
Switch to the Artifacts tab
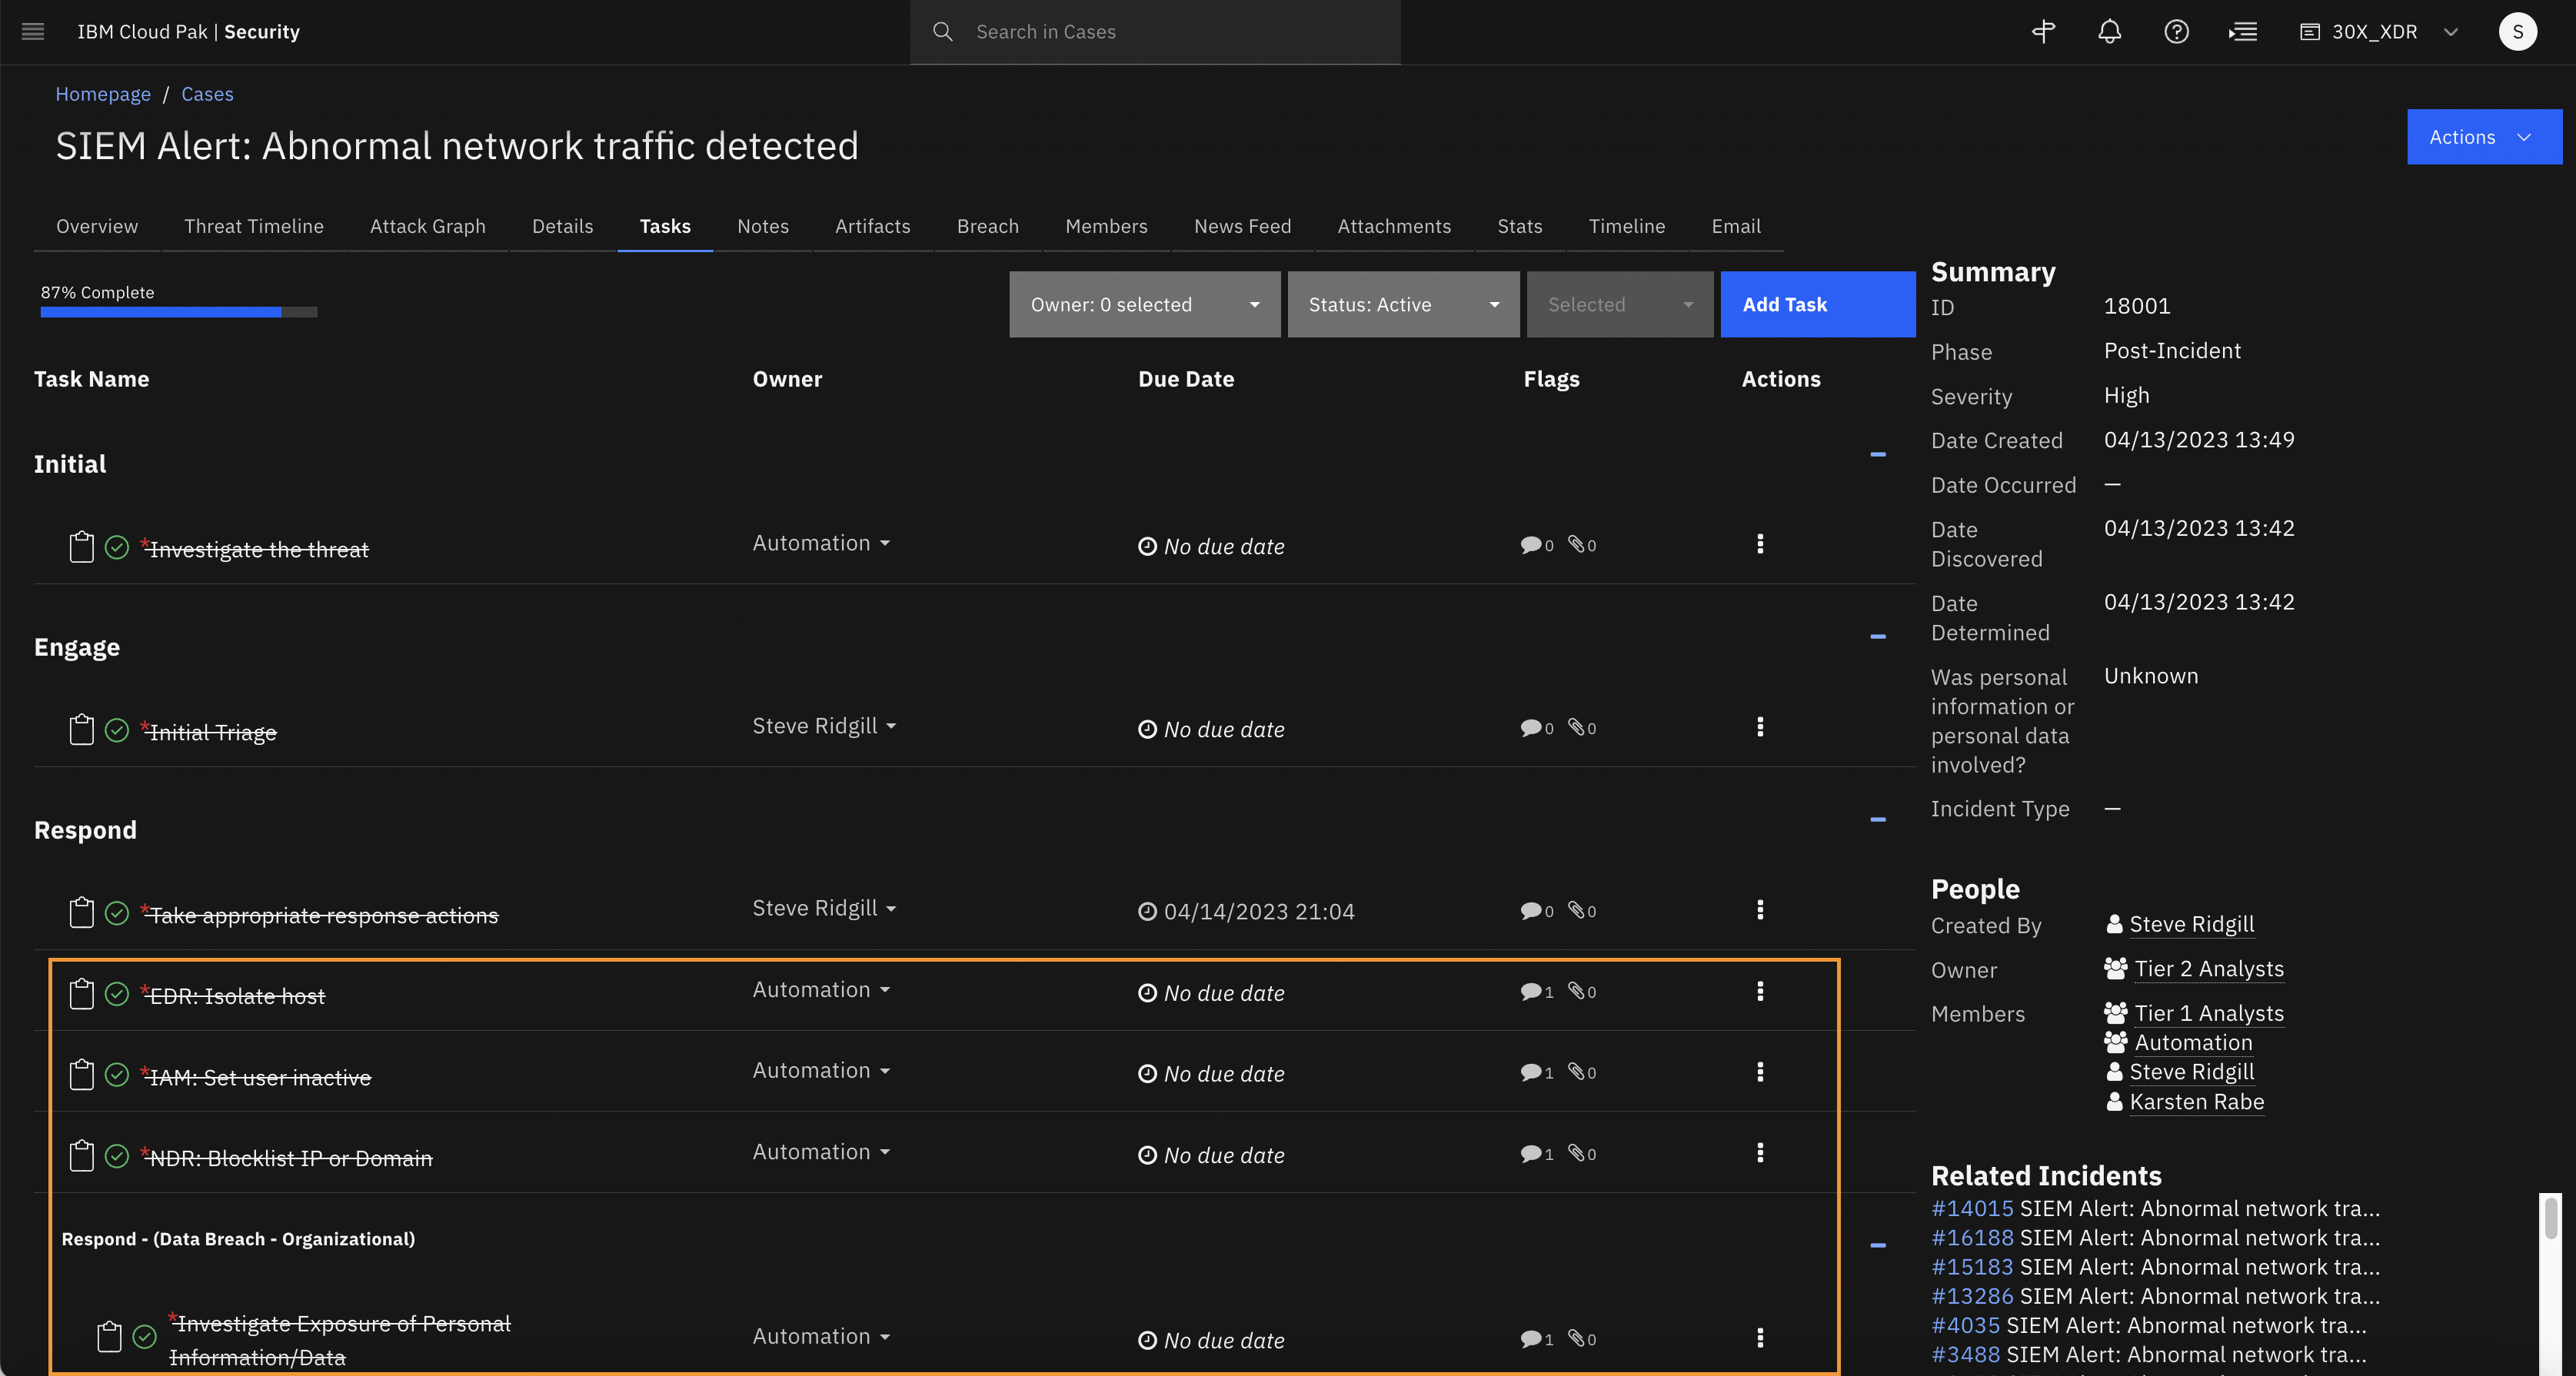tap(872, 226)
